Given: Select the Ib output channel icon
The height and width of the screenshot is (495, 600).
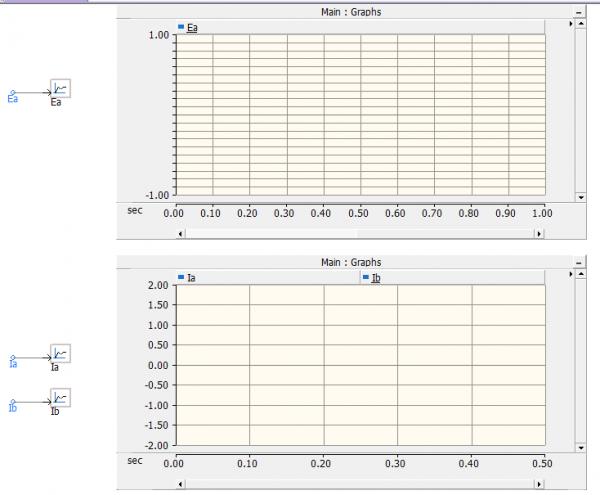Looking at the screenshot, I should (60, 398).
